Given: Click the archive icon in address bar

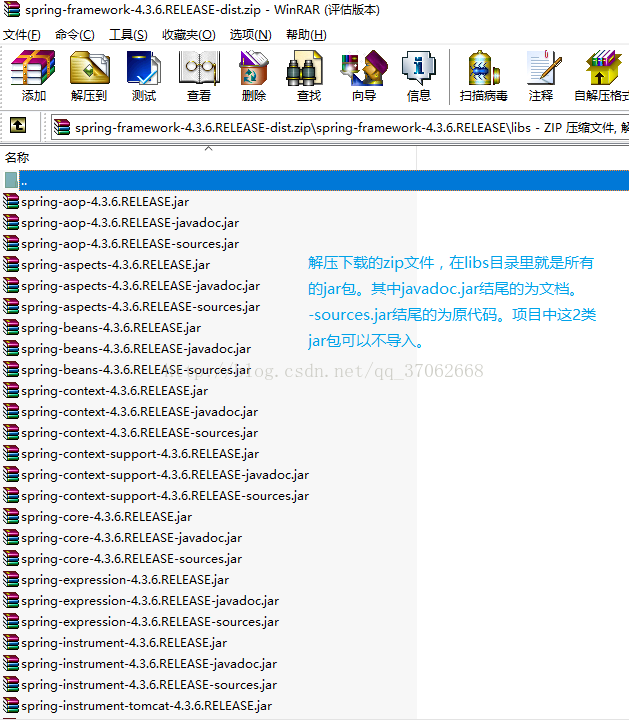Looking at the screenshot, I should (62, 127).
